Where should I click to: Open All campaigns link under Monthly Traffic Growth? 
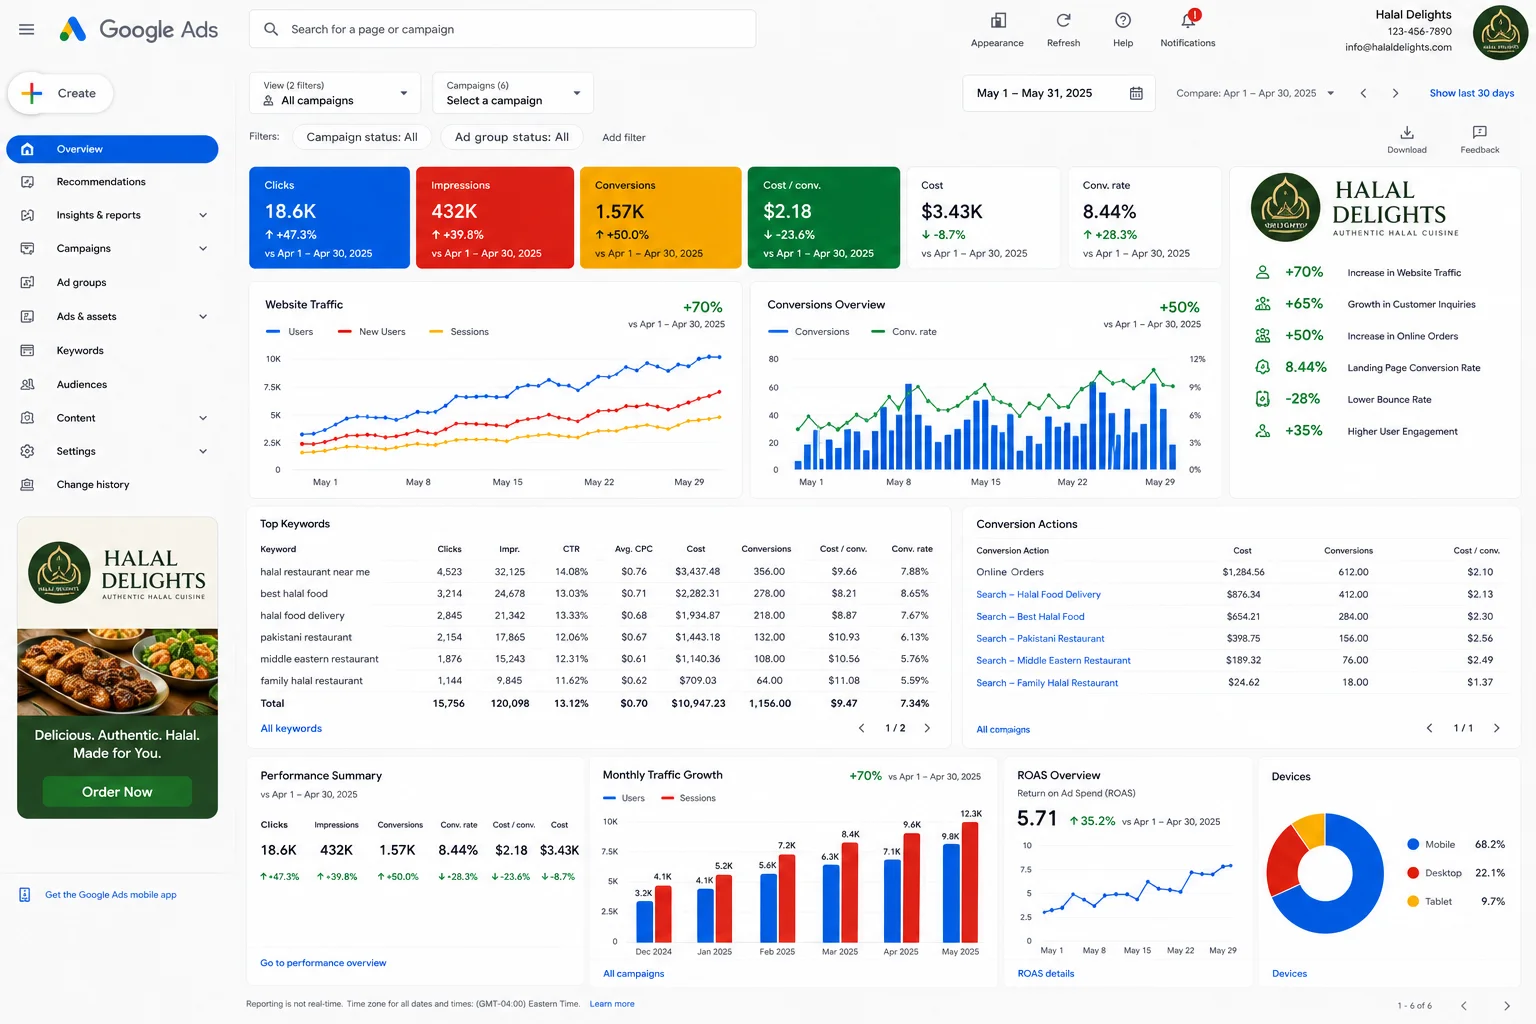click(634, 974)
